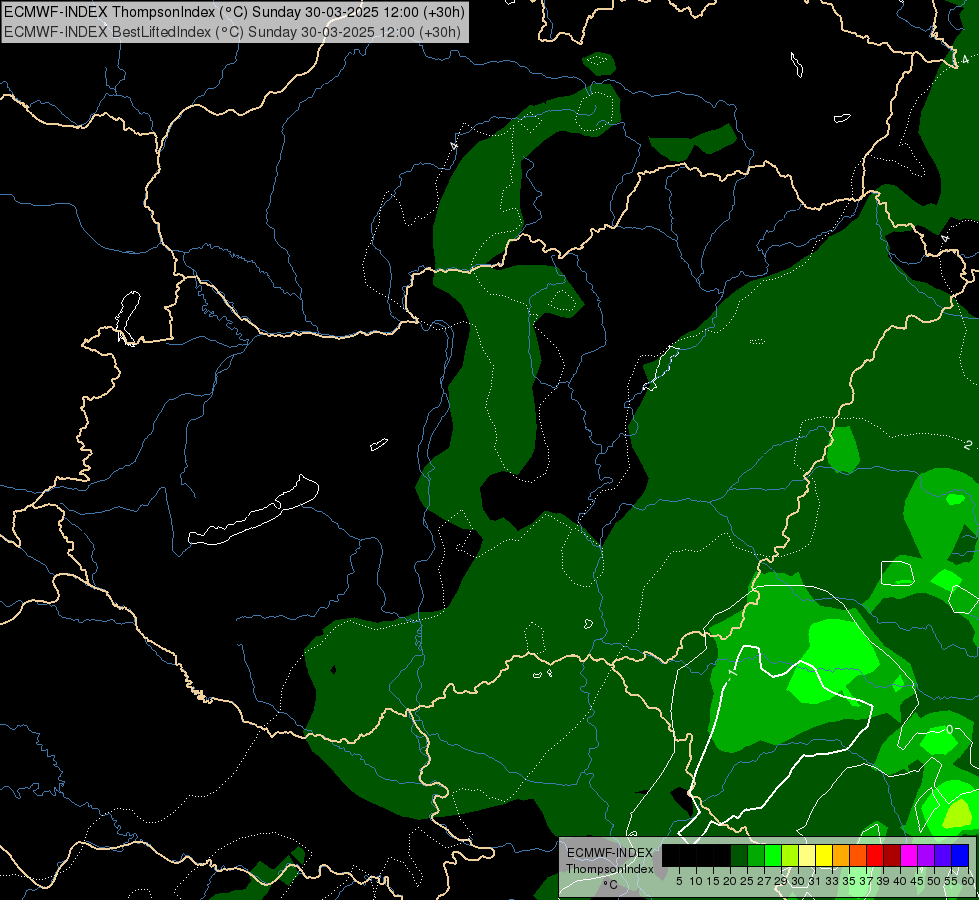Click the legend's ECMWF-INDEX heading
The image size is (979, 900).
coord(609,853)
